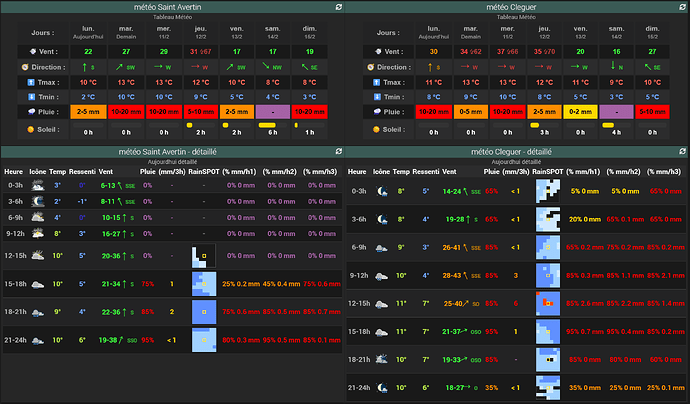Select the mar. Demain column header for Cleguer
The width and height of the screenshot is (690, 404).
point(470,32)
